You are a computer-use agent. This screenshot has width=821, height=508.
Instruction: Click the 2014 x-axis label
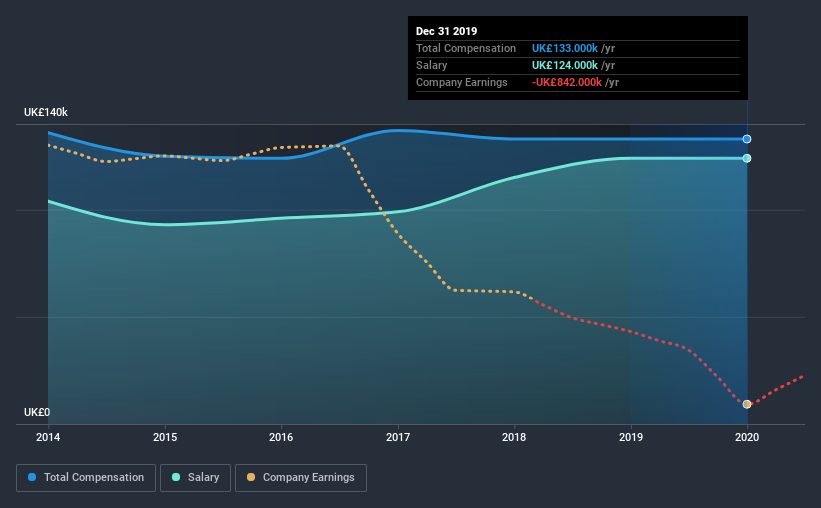click(x=48, y=437)
